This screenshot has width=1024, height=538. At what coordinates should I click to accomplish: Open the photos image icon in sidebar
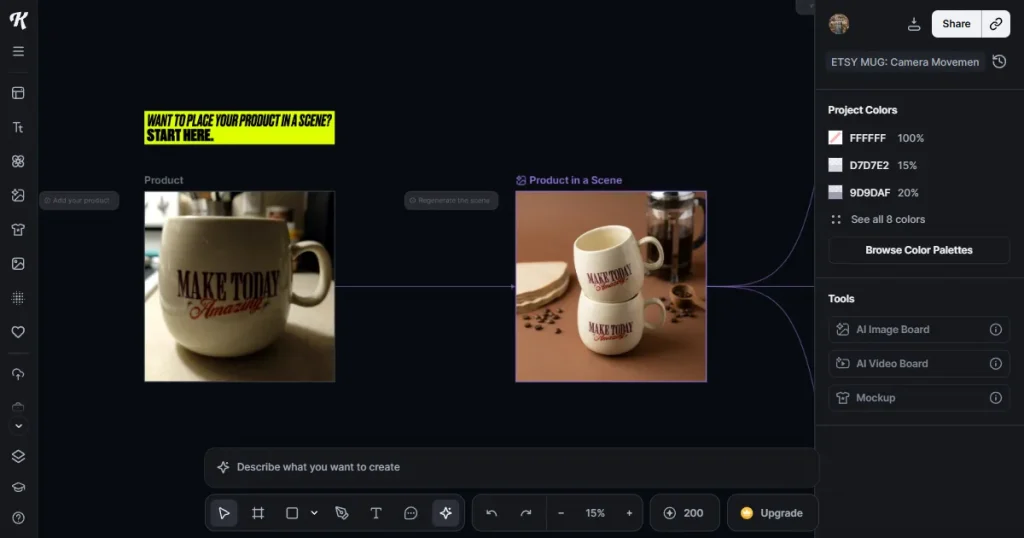(x=18, y=264)
